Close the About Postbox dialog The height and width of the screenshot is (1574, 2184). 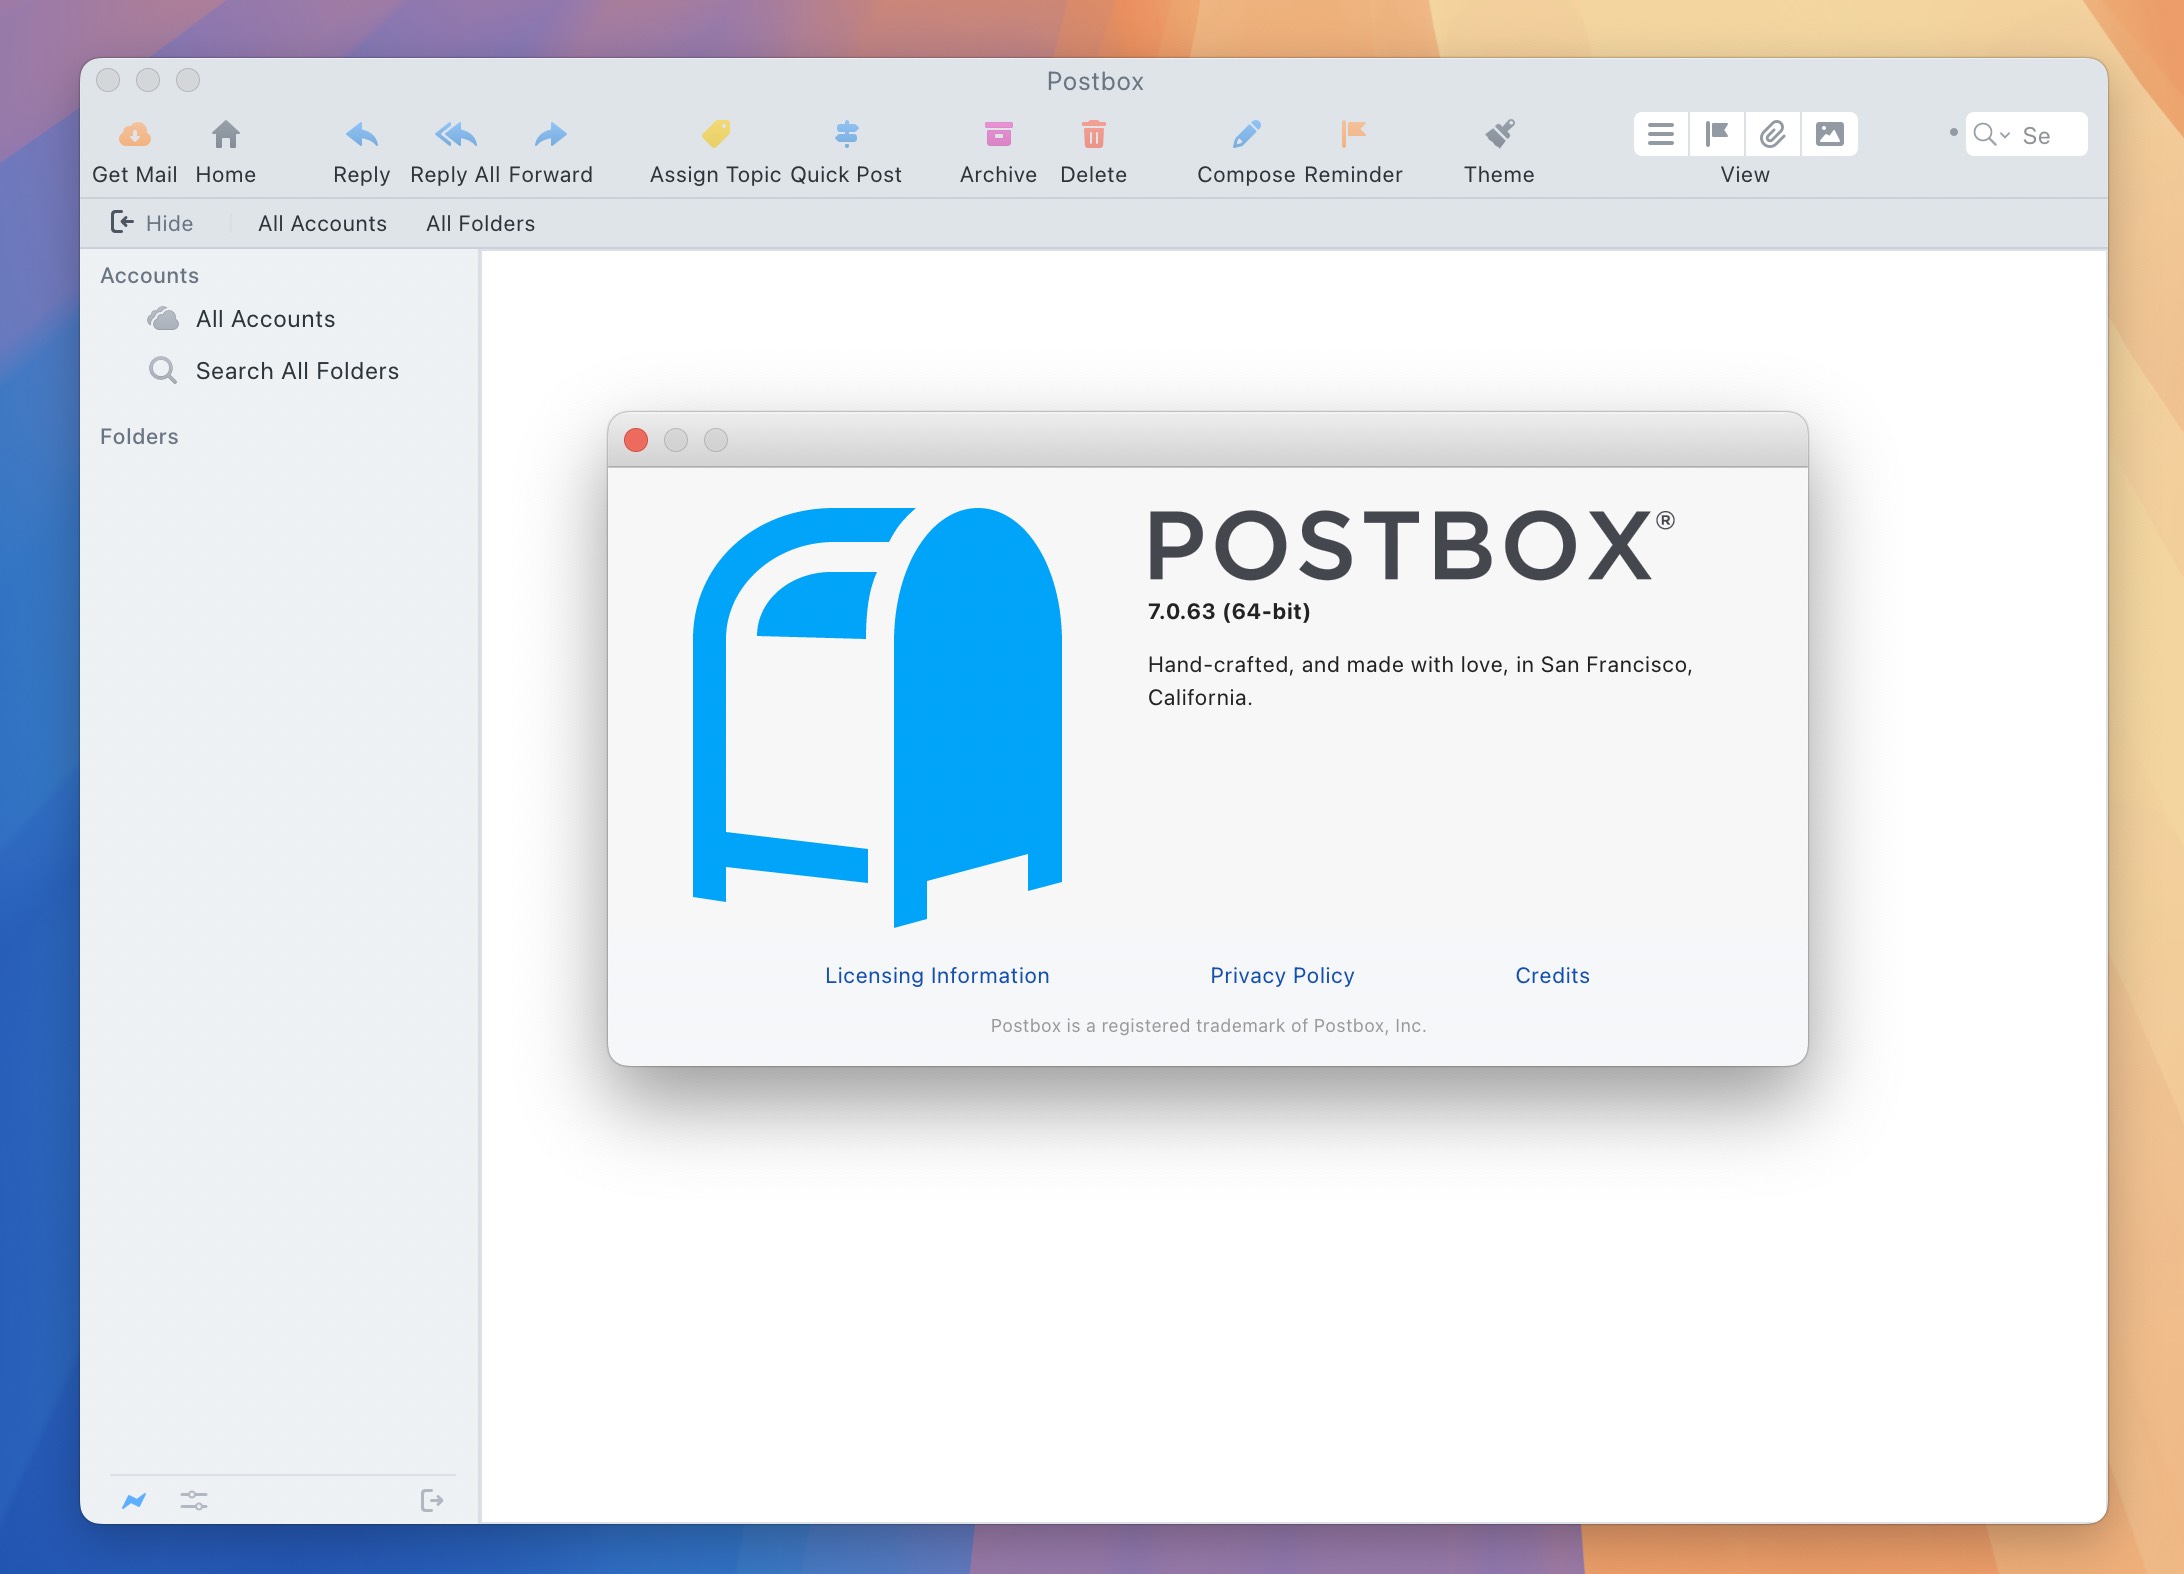tap(636, 440)
